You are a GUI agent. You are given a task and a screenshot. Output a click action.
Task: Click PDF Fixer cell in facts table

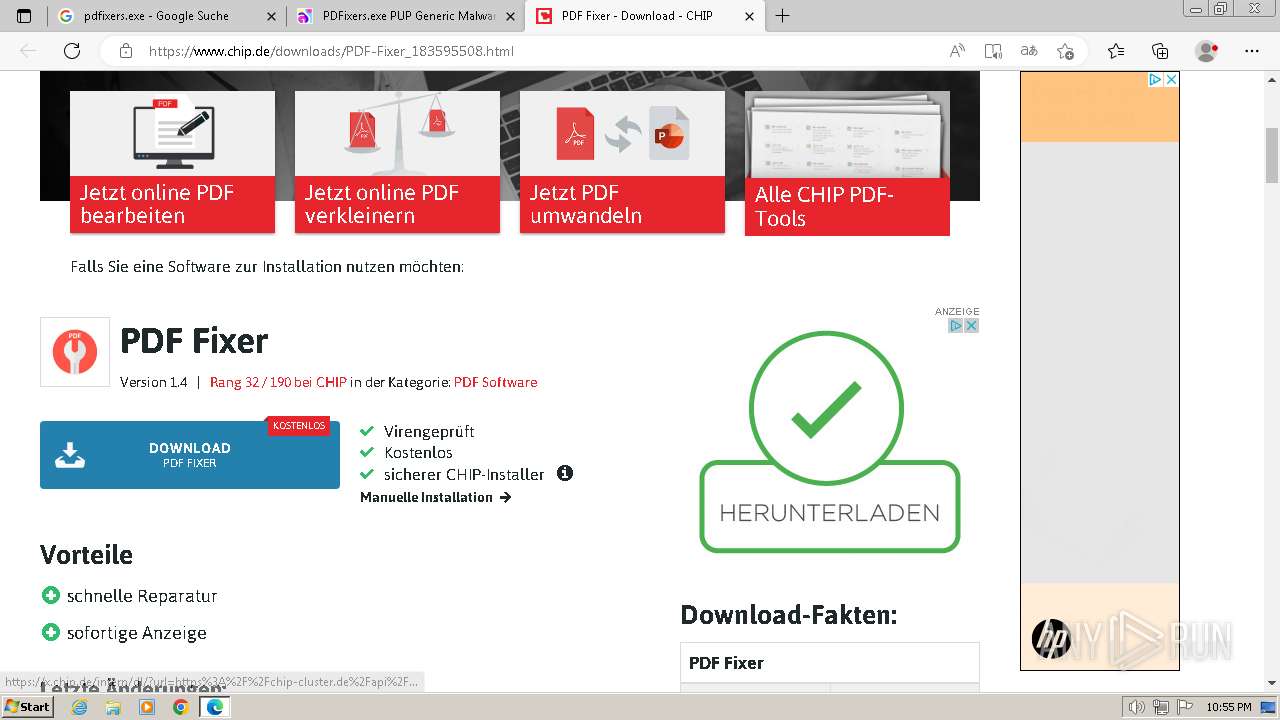[x=830, y=663]
